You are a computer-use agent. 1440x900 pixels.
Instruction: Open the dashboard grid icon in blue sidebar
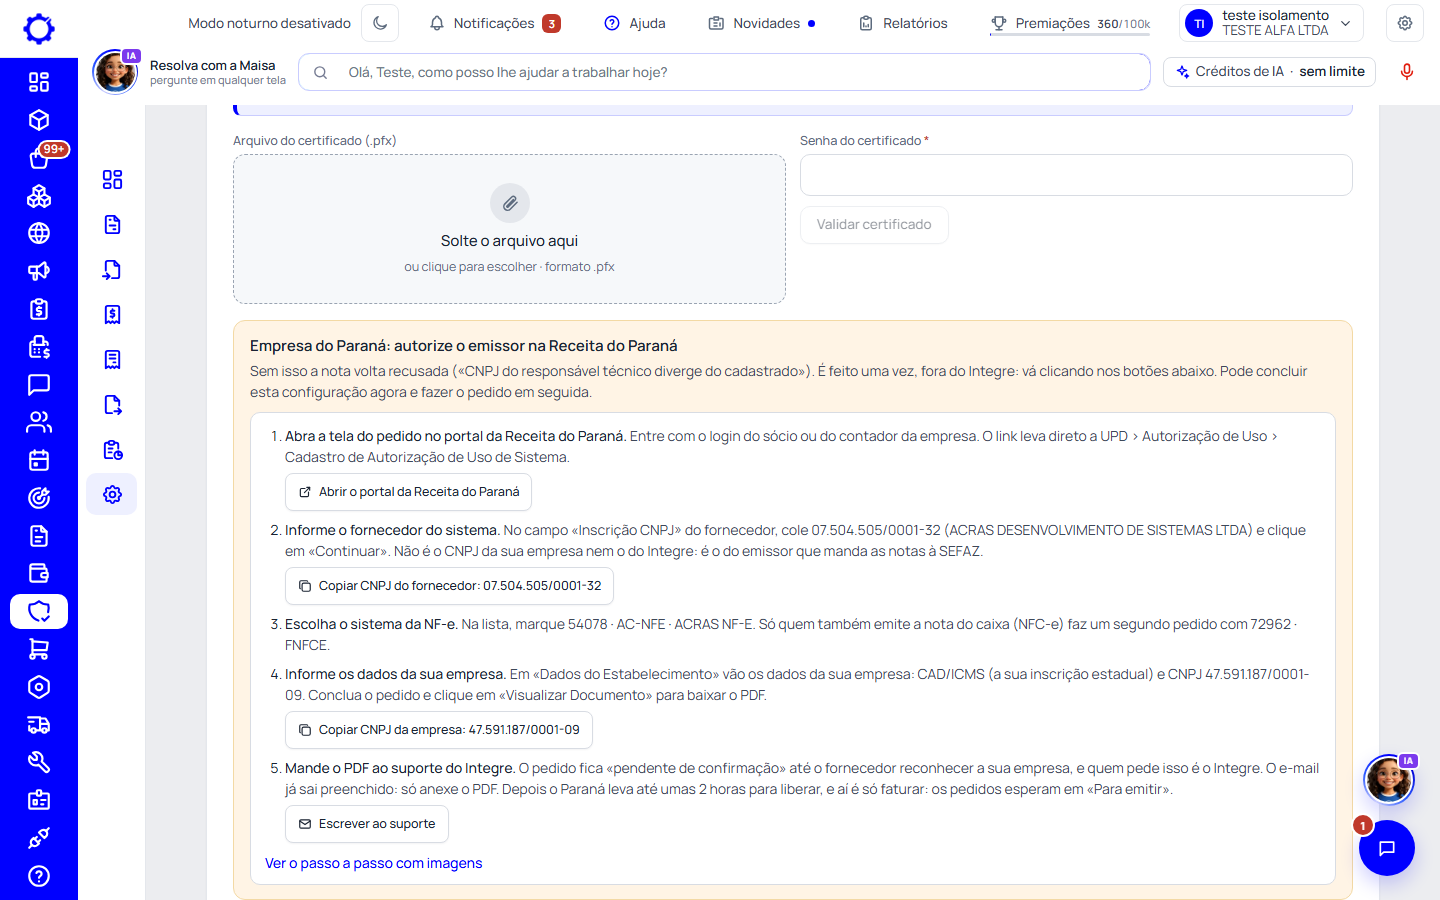(x=39, y=82)
